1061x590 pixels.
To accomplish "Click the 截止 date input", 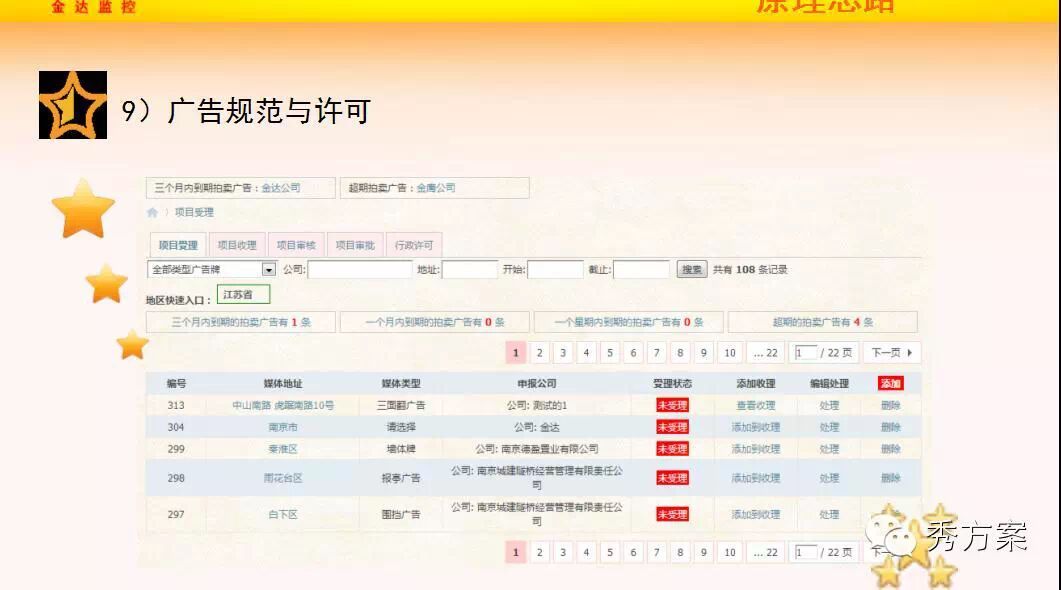I will [641, 269].
